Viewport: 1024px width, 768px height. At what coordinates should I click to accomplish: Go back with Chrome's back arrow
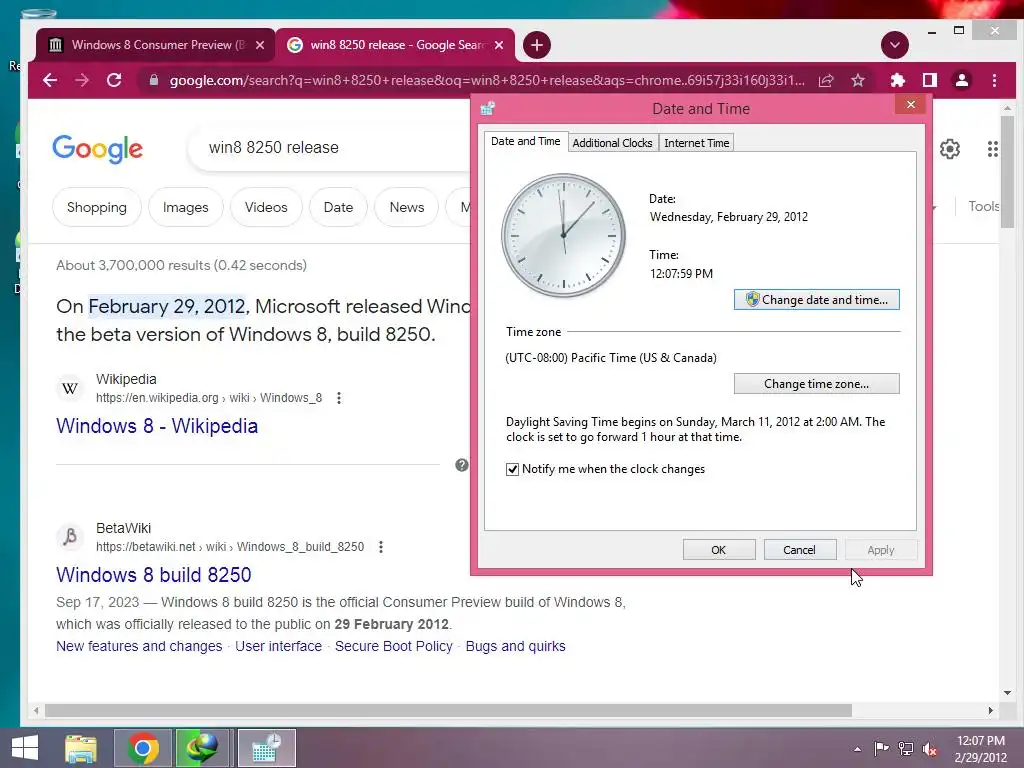50,80
